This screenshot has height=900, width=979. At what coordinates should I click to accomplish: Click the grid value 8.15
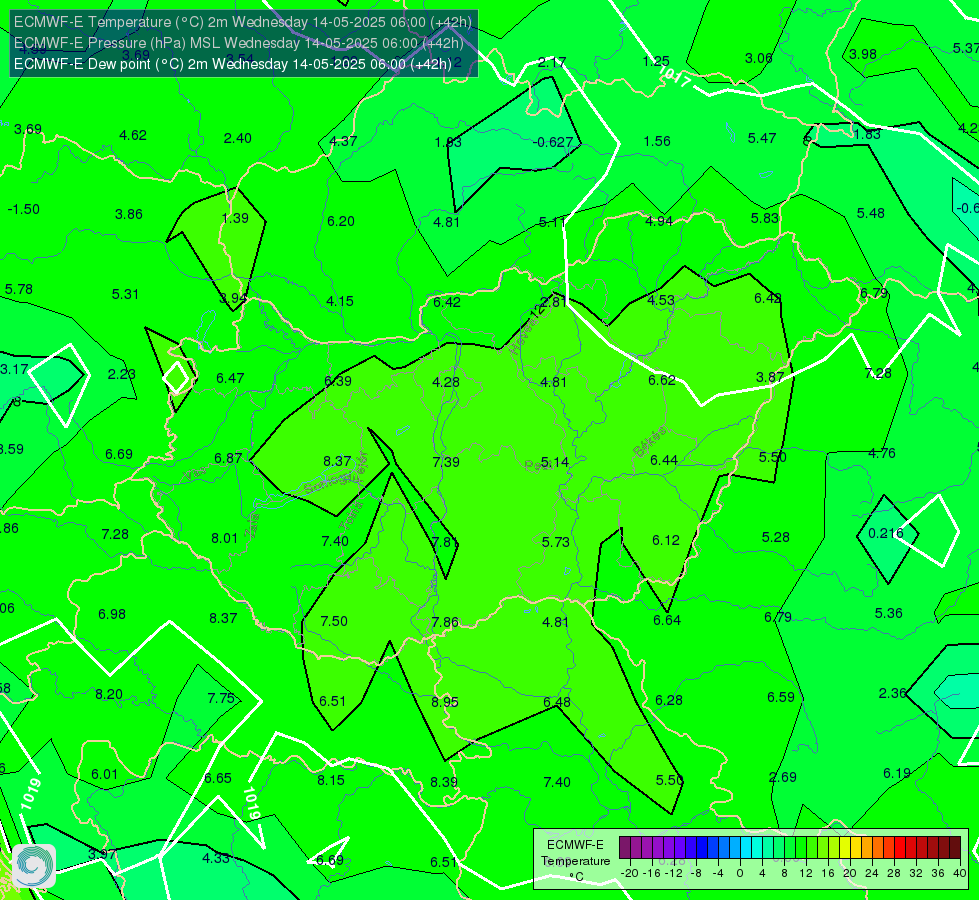(330, 780)
